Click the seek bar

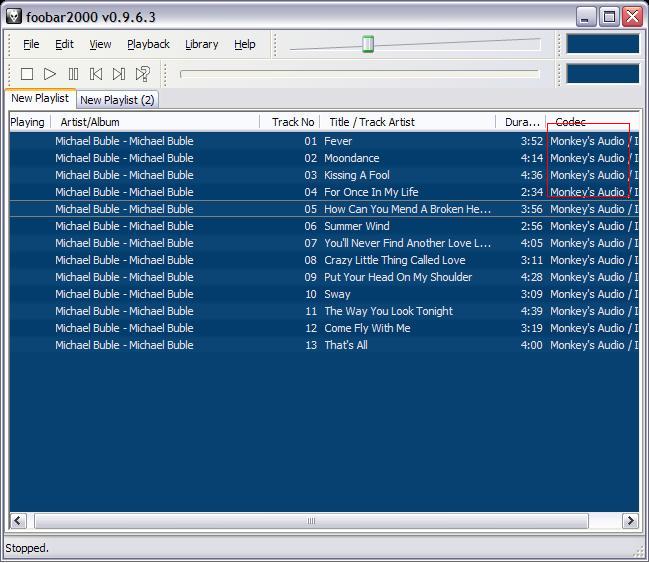coord(360,74)
